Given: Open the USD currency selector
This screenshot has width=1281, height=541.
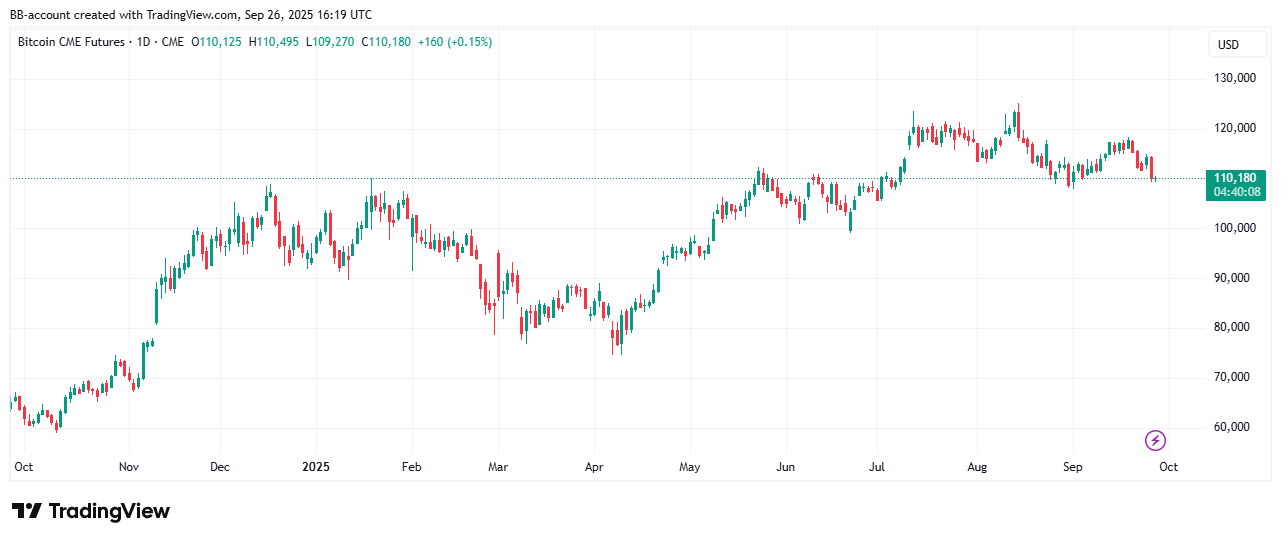Looking at the screenshot, I should [x=1227, y=45].
